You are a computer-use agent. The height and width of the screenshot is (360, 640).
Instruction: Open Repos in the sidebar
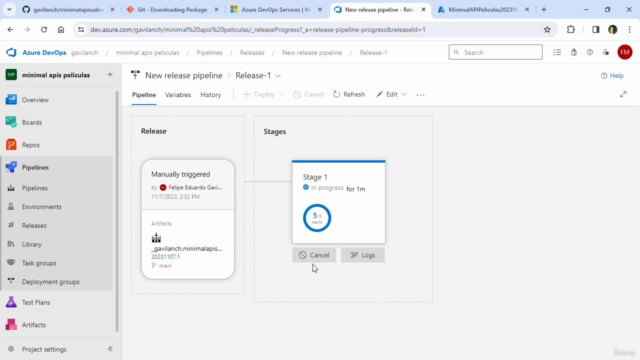(31, 145)
